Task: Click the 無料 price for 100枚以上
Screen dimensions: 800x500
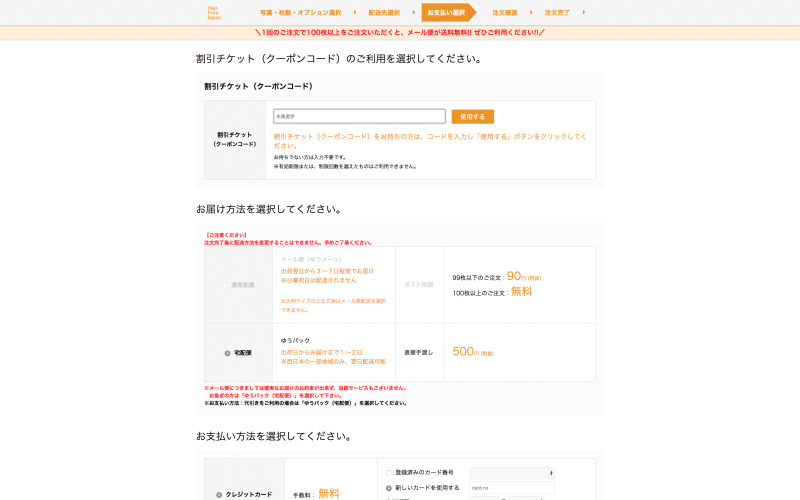Action: [x=521, y=292]
